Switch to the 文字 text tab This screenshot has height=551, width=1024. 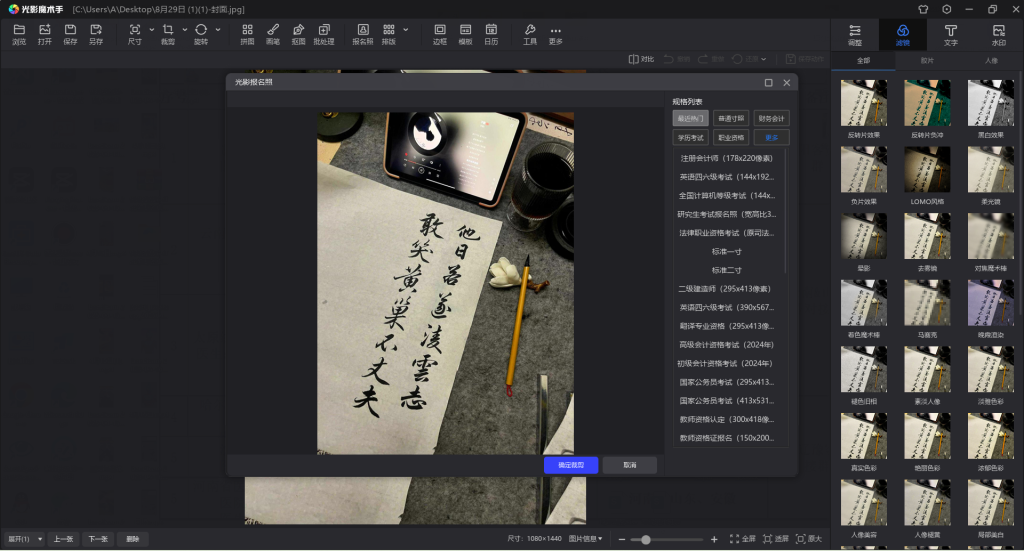click(950, 35)
